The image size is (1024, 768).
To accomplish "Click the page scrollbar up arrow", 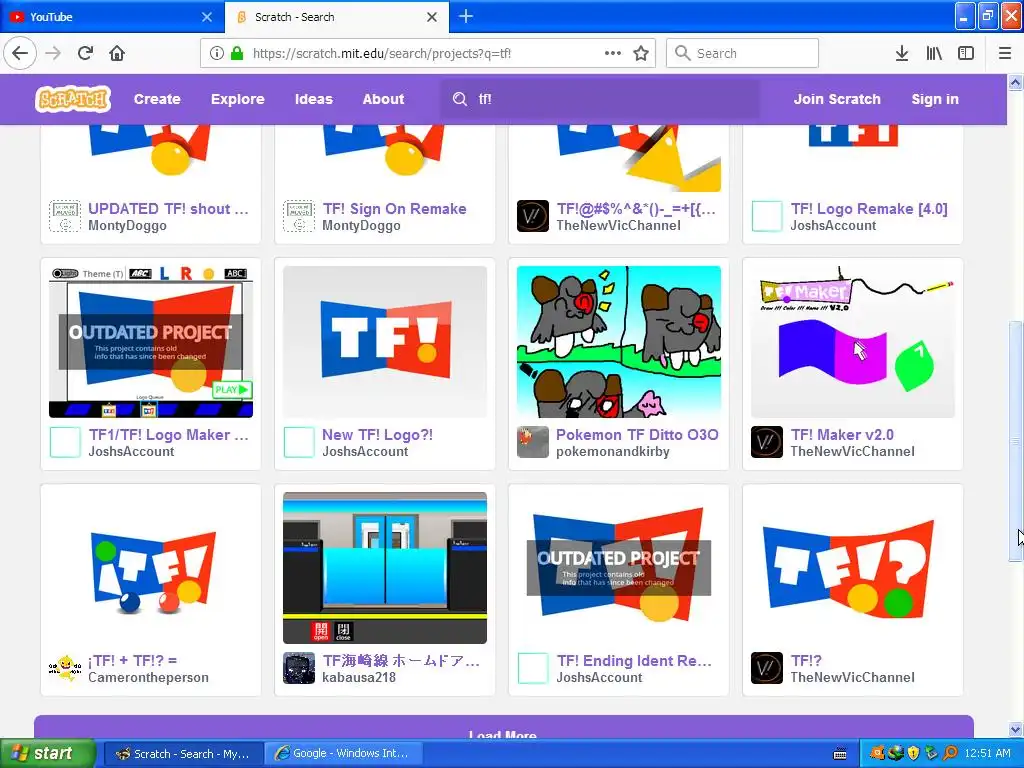I will pyautogui.click(x=1015, y=82).
